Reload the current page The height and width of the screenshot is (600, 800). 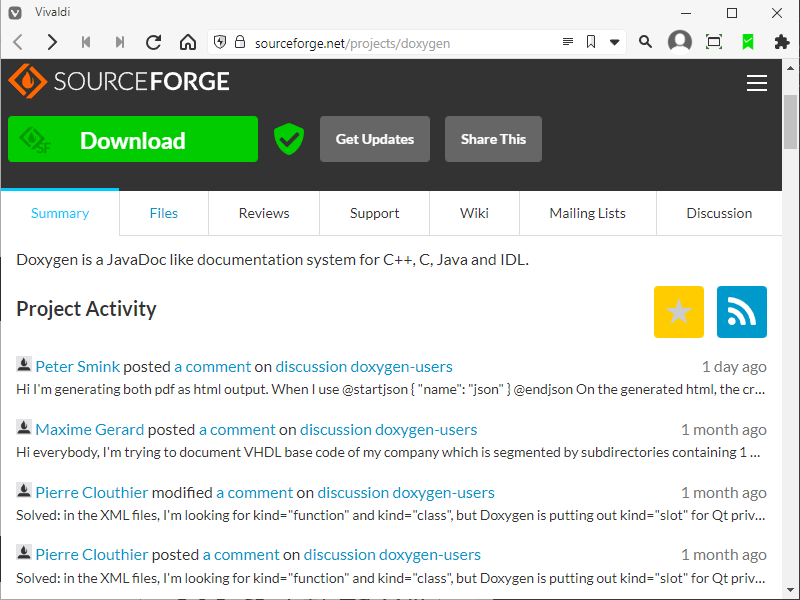coord(154,42)
